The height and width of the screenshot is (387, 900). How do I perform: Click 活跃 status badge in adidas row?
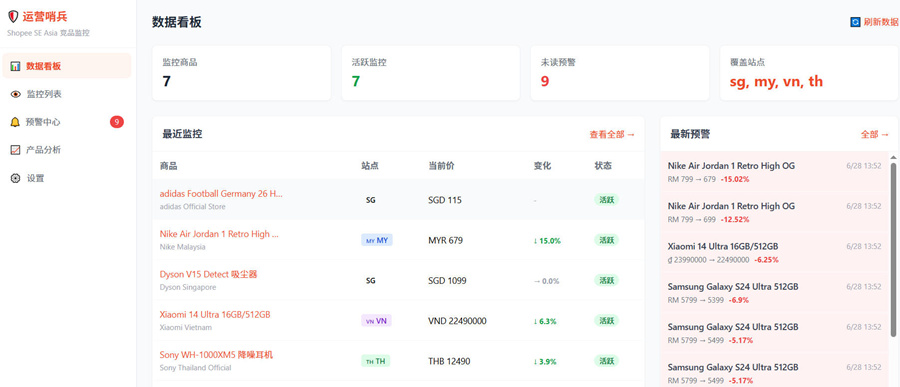click(607, 200)
